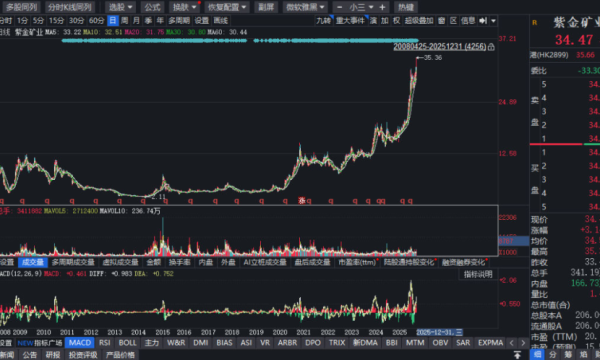Open the 公告 announcements tab
The width and height of the screenshot is (600, 360).
[30, 355]
